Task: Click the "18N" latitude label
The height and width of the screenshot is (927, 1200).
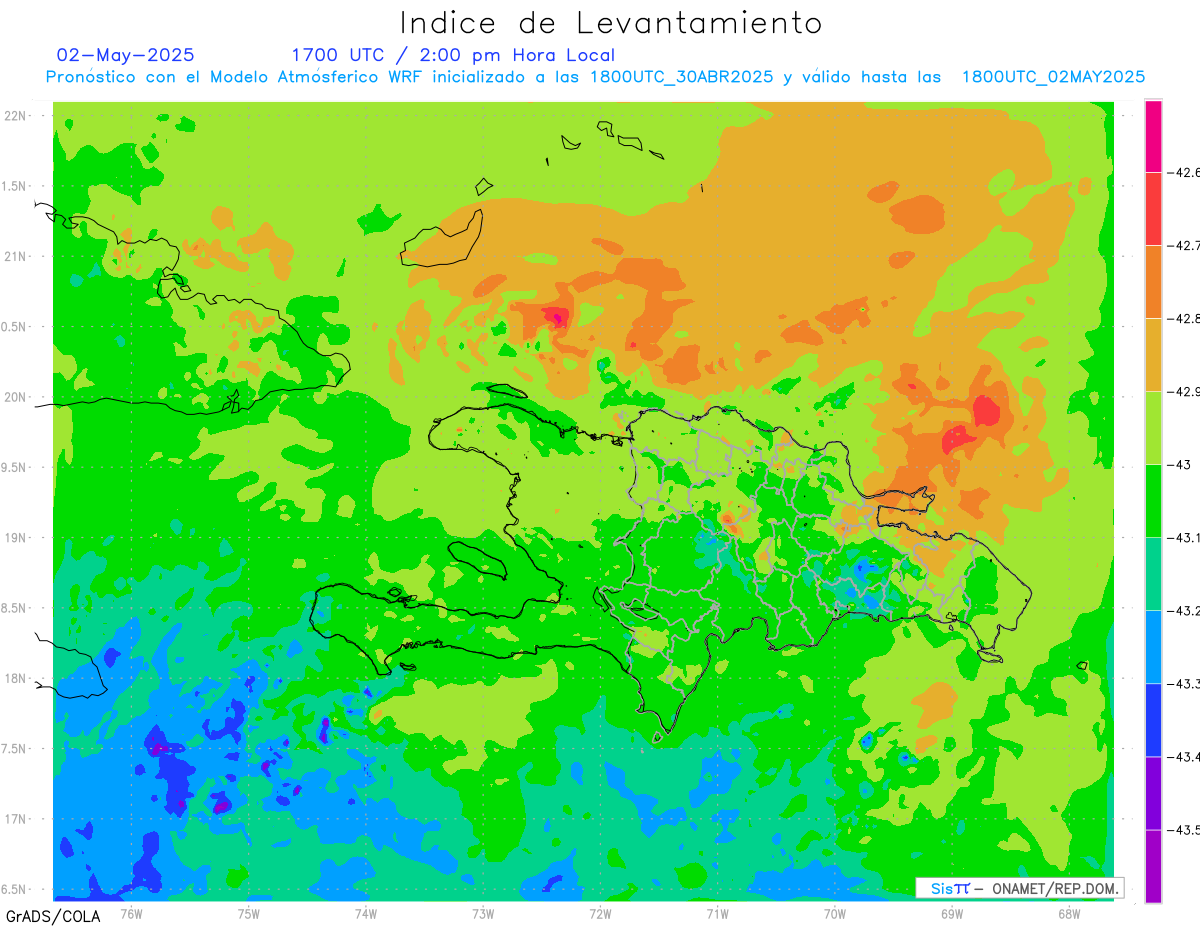Action: [x=17, y=678]
